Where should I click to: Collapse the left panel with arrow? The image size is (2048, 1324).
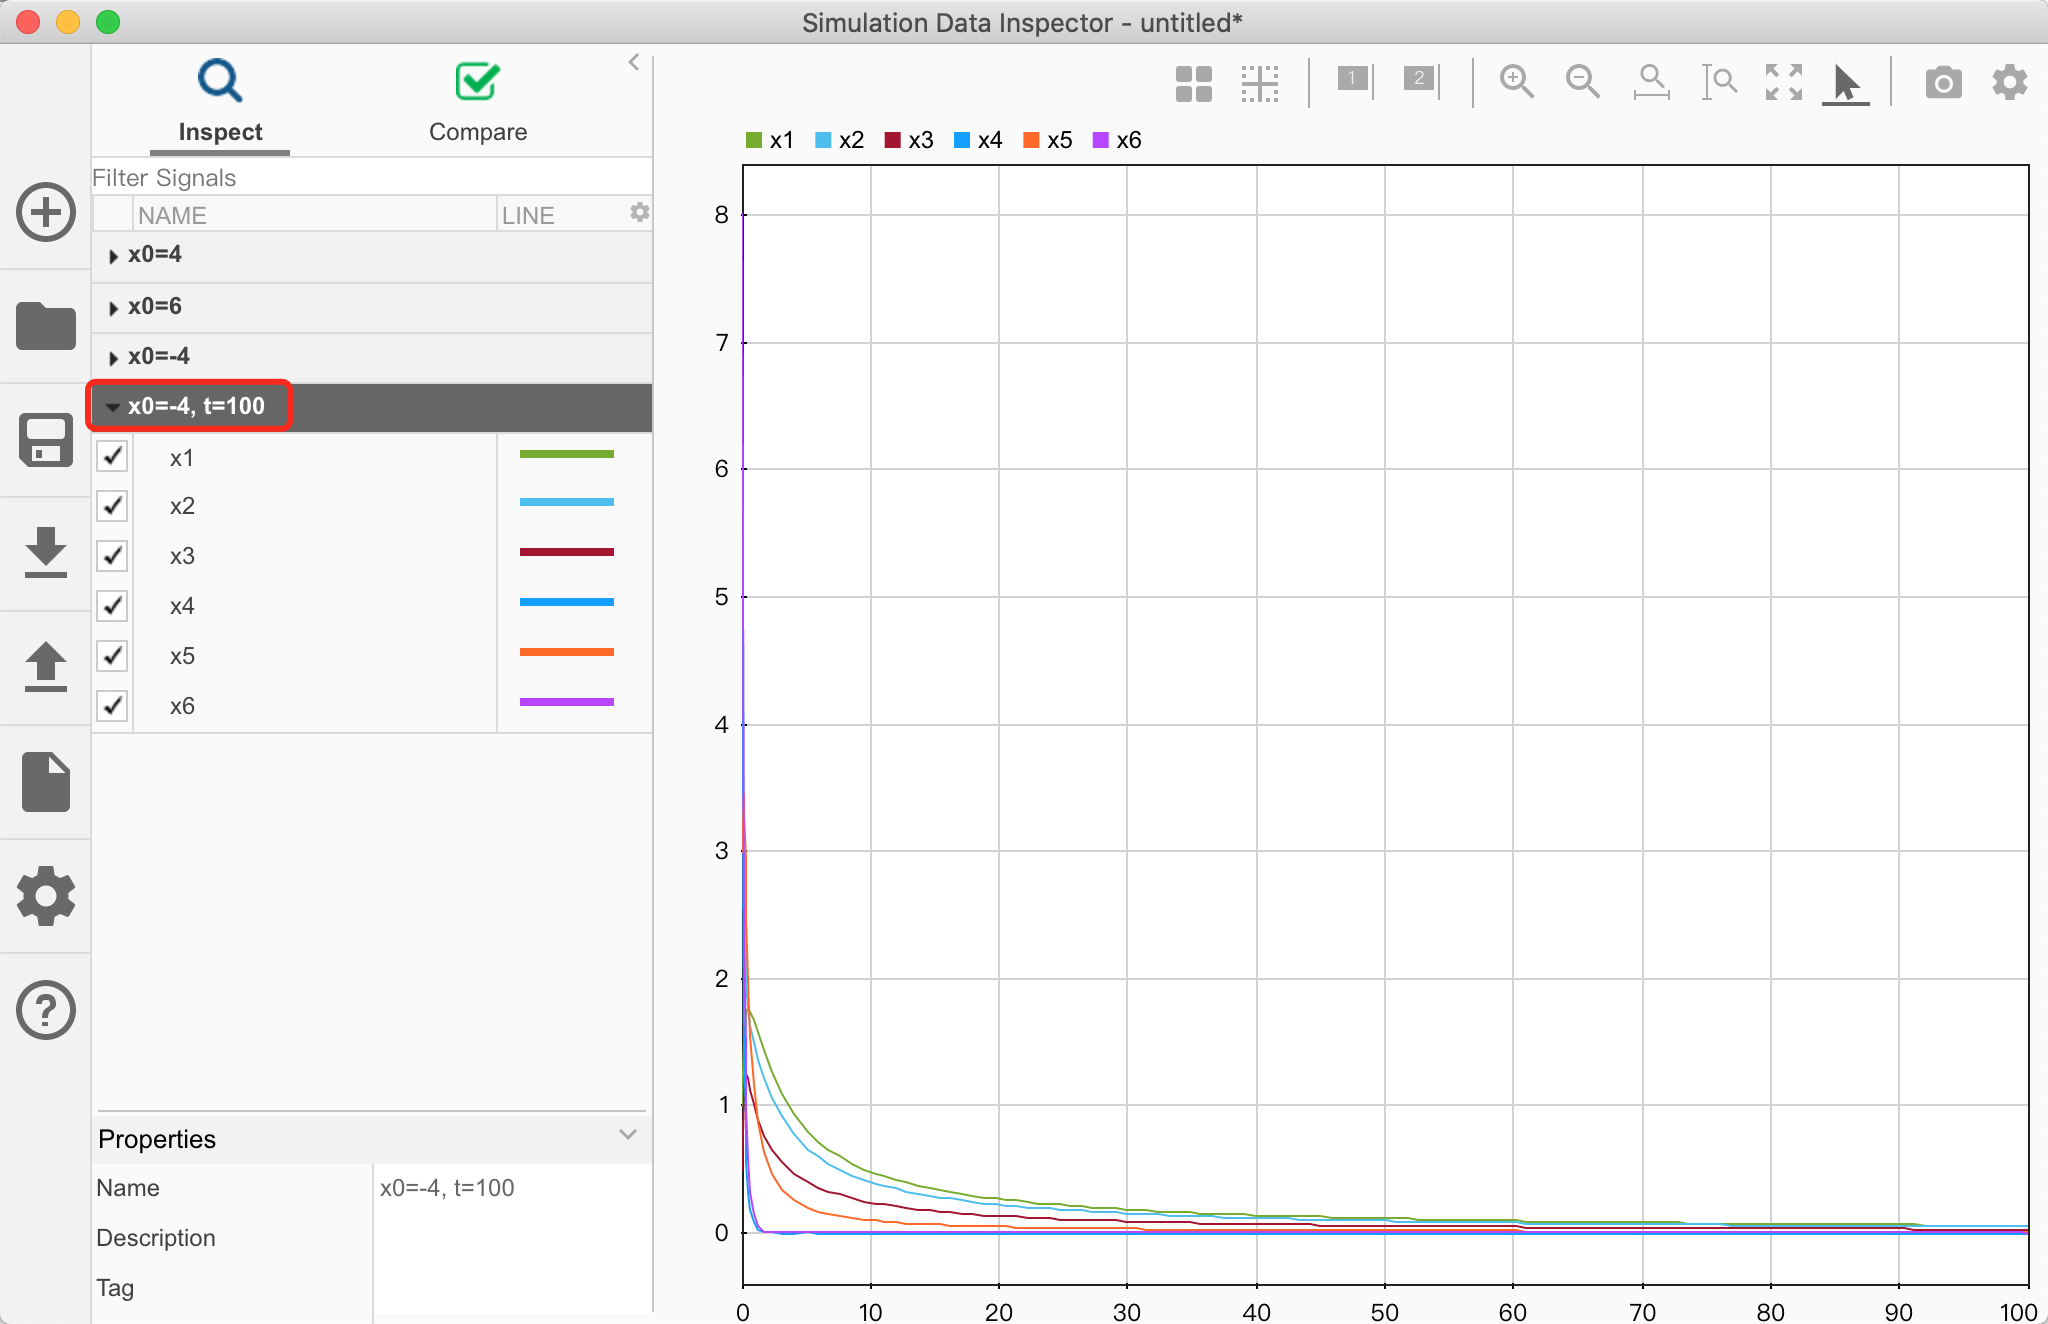633,62
